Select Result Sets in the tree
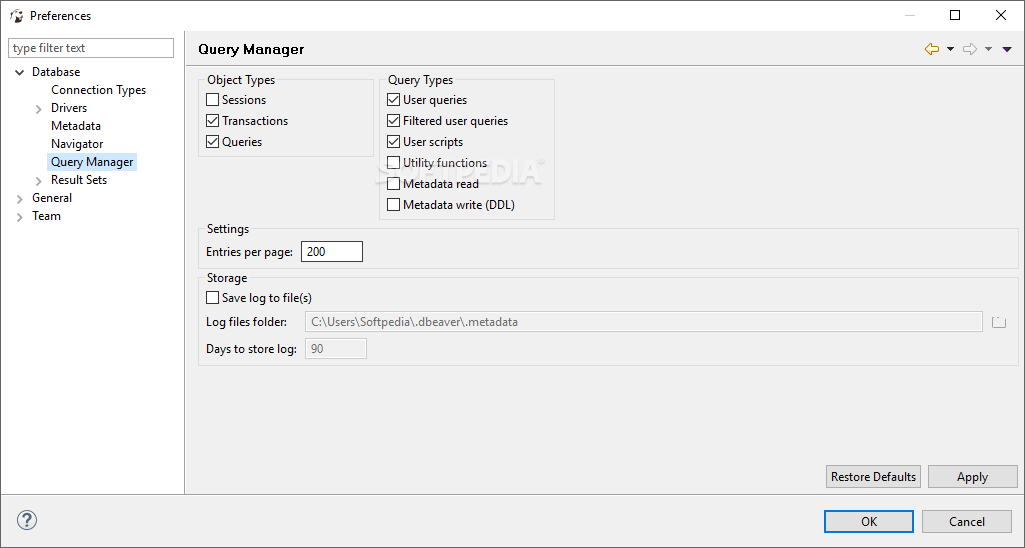Viewport: 1025px width, 548px height. 79,180
